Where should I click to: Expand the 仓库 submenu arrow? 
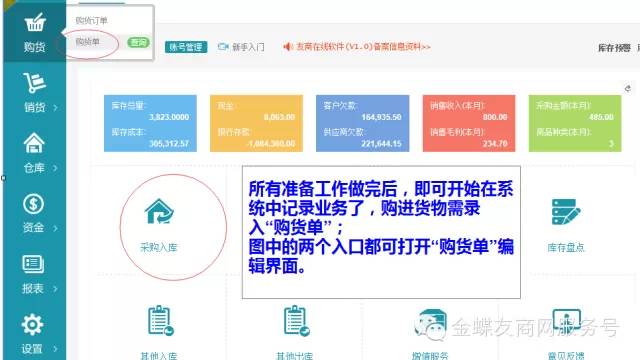point(55,168)
